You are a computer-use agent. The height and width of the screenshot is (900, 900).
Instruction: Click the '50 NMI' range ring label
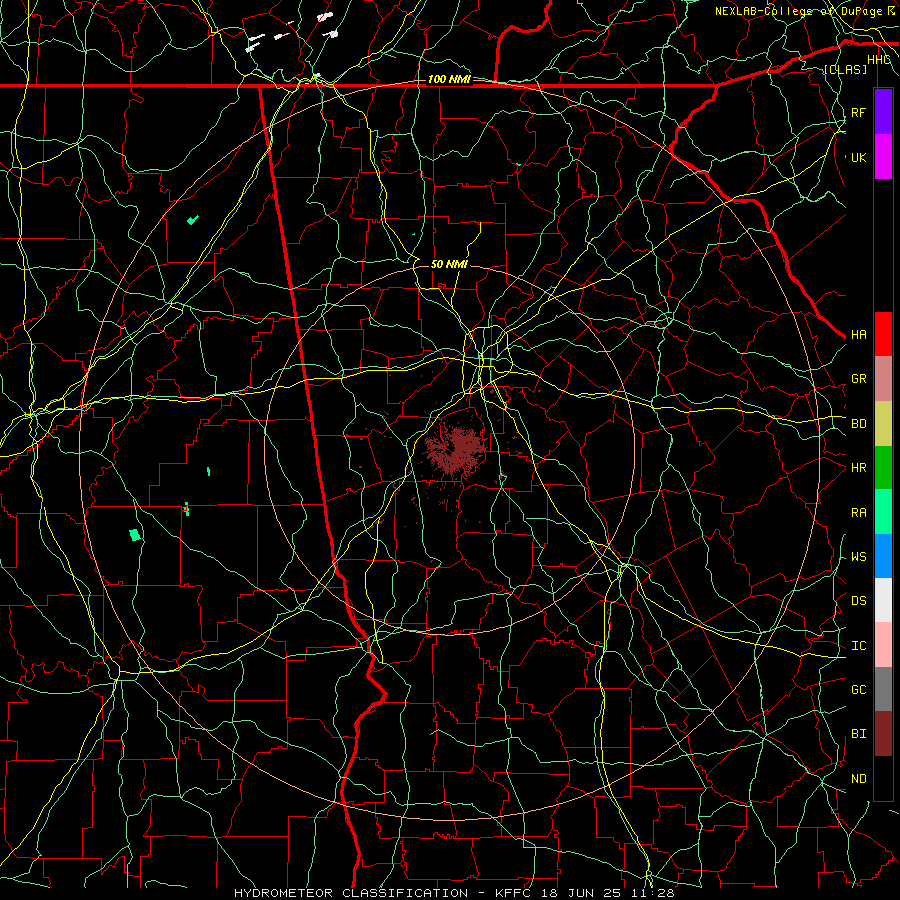click(x=449, y=264)
